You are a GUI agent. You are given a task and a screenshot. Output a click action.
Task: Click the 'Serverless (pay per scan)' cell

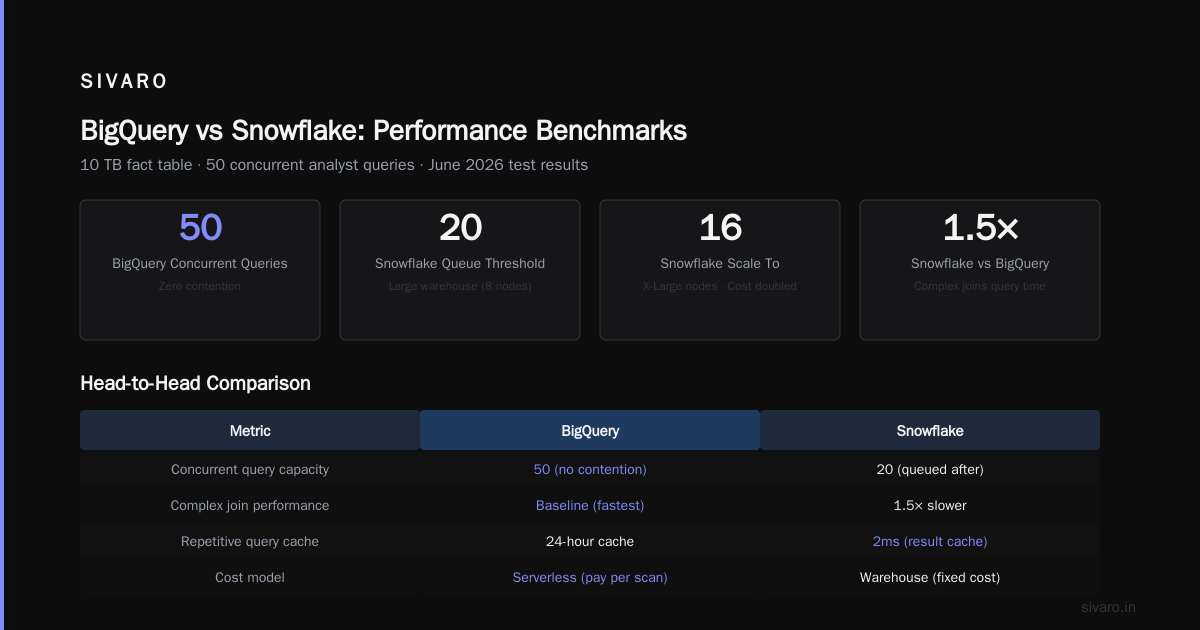tap(590, 577)
